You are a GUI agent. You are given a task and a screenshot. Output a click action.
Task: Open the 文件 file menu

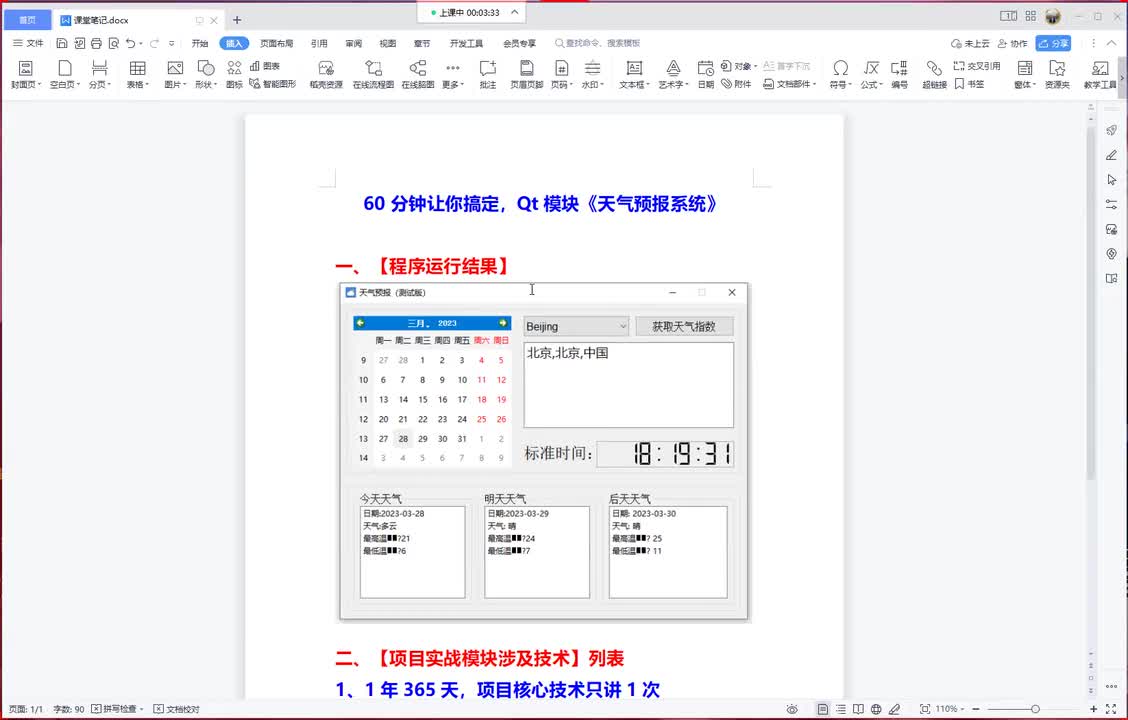tap(29, 43)
